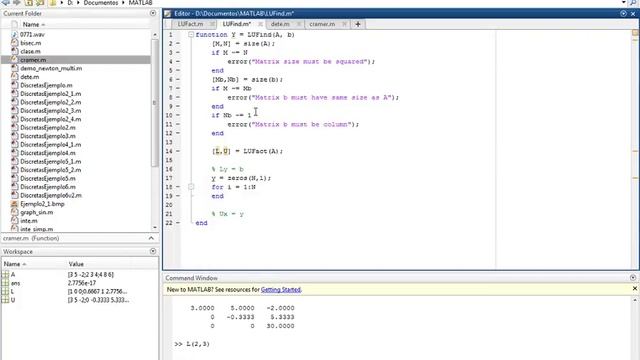Open the Current Folder panel actions menu
The height and width of the screenshot is (360, 640).
(153, 13)
